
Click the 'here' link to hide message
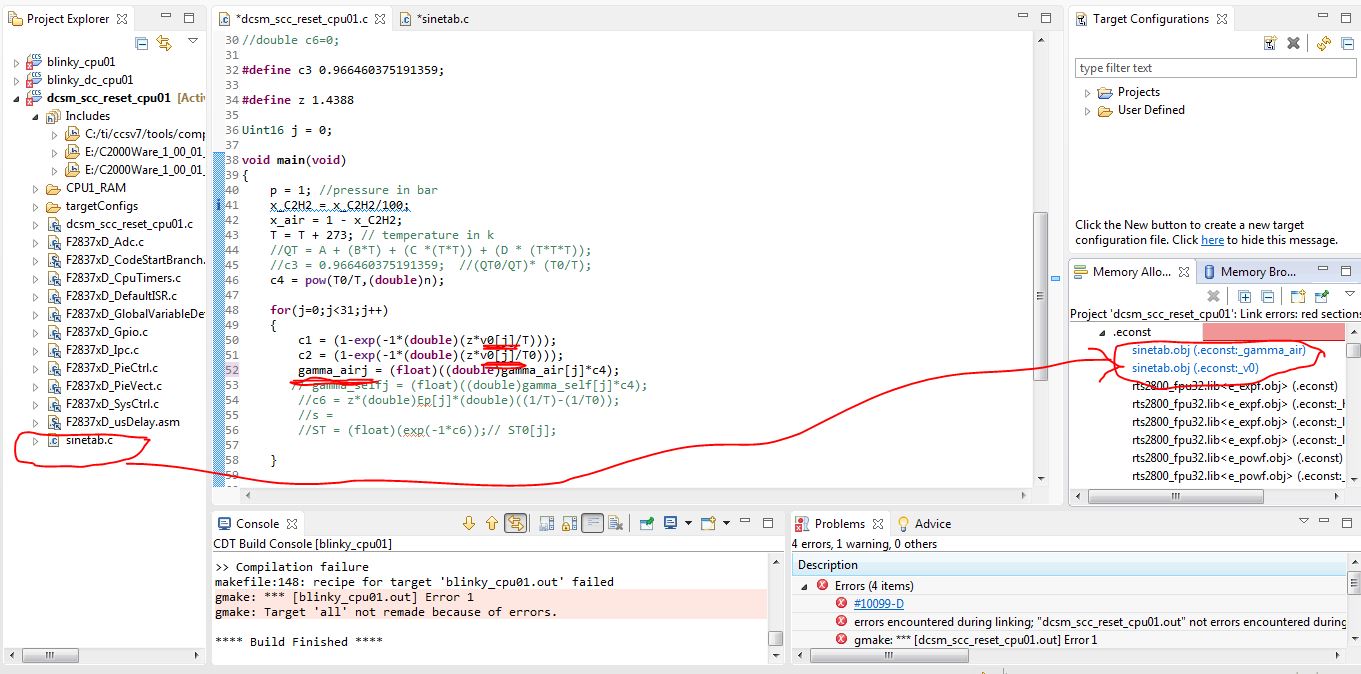1212,240
